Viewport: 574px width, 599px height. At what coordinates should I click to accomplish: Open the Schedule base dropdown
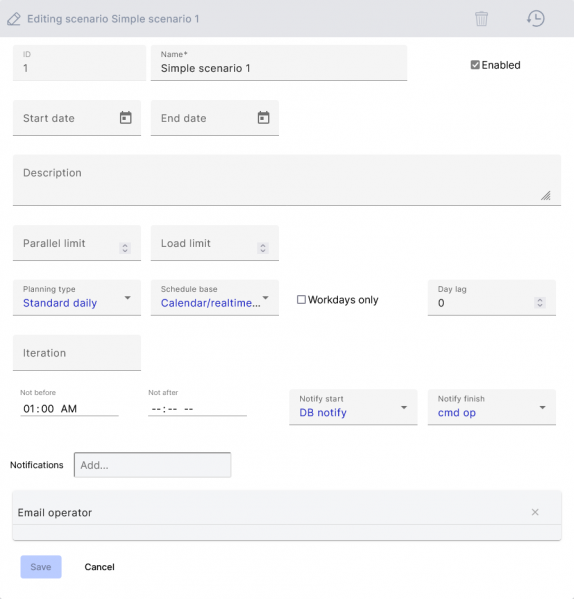coord(215,298)
